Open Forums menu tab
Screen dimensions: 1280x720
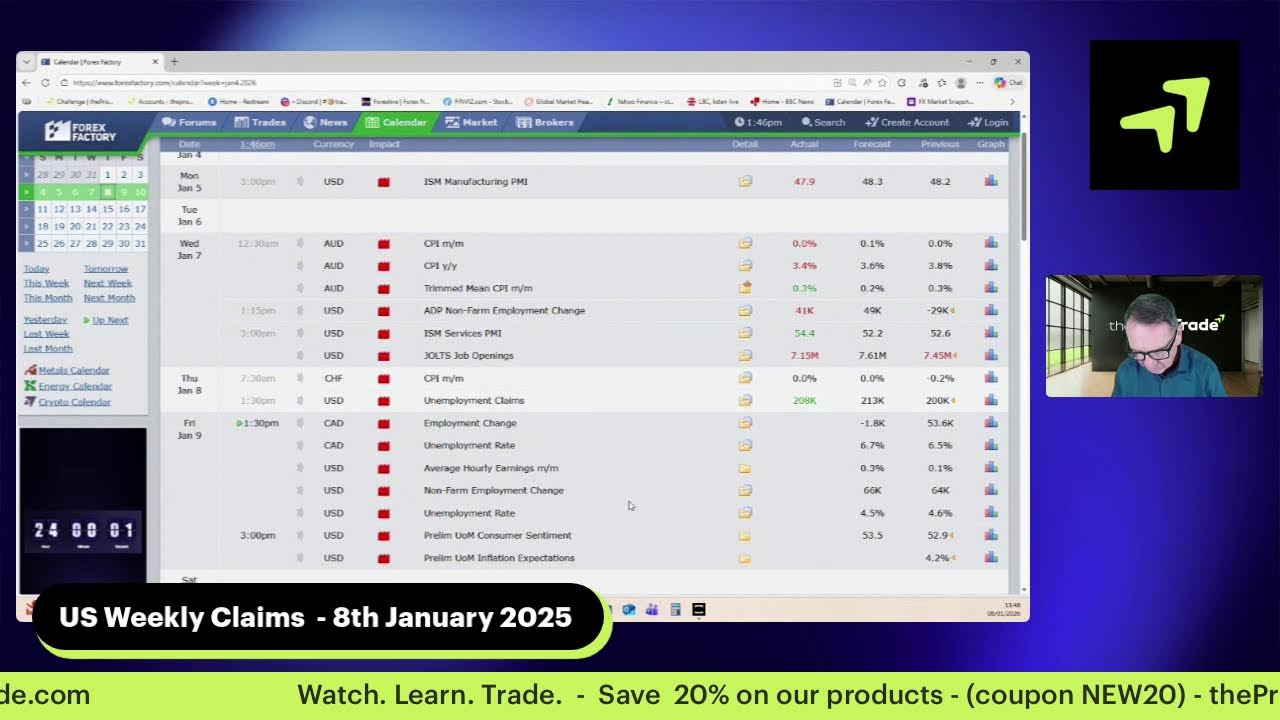(189, 122)
